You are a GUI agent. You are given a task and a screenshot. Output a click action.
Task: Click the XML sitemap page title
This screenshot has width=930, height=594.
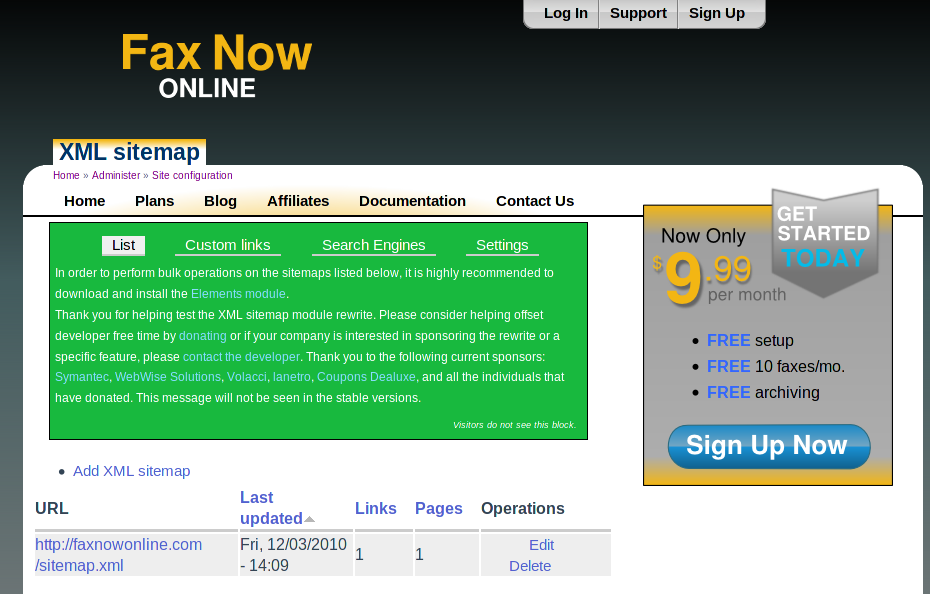pos(129,152)
